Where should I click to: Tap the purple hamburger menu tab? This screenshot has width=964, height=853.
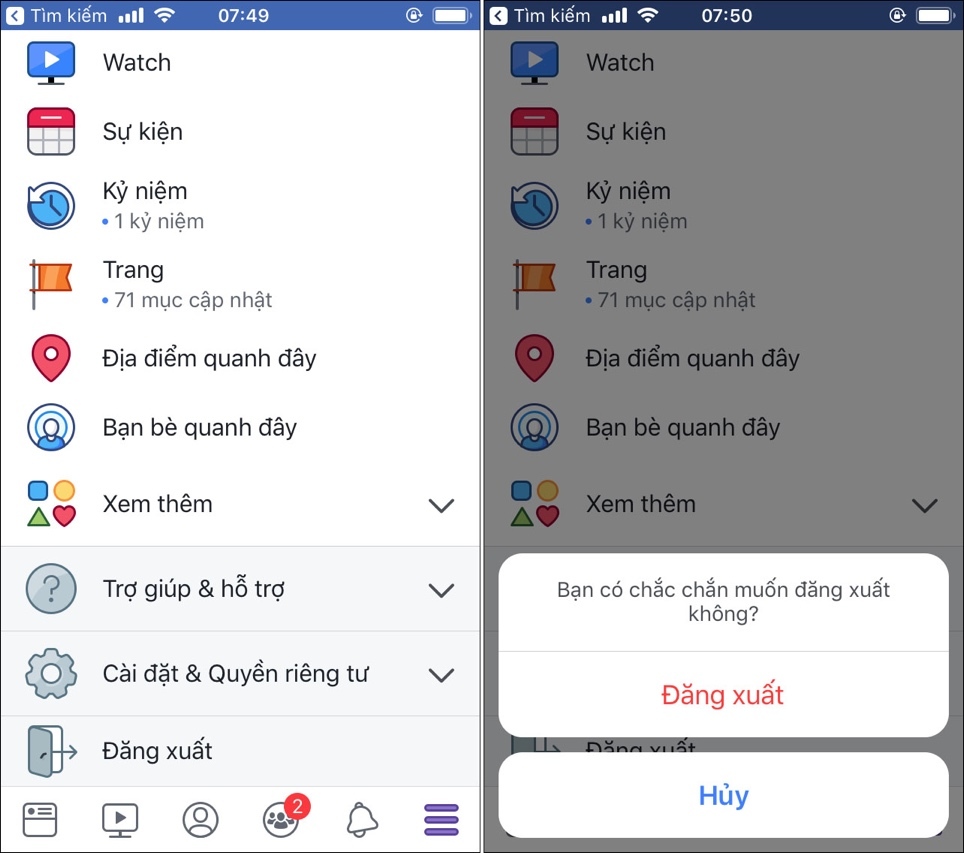441,820
